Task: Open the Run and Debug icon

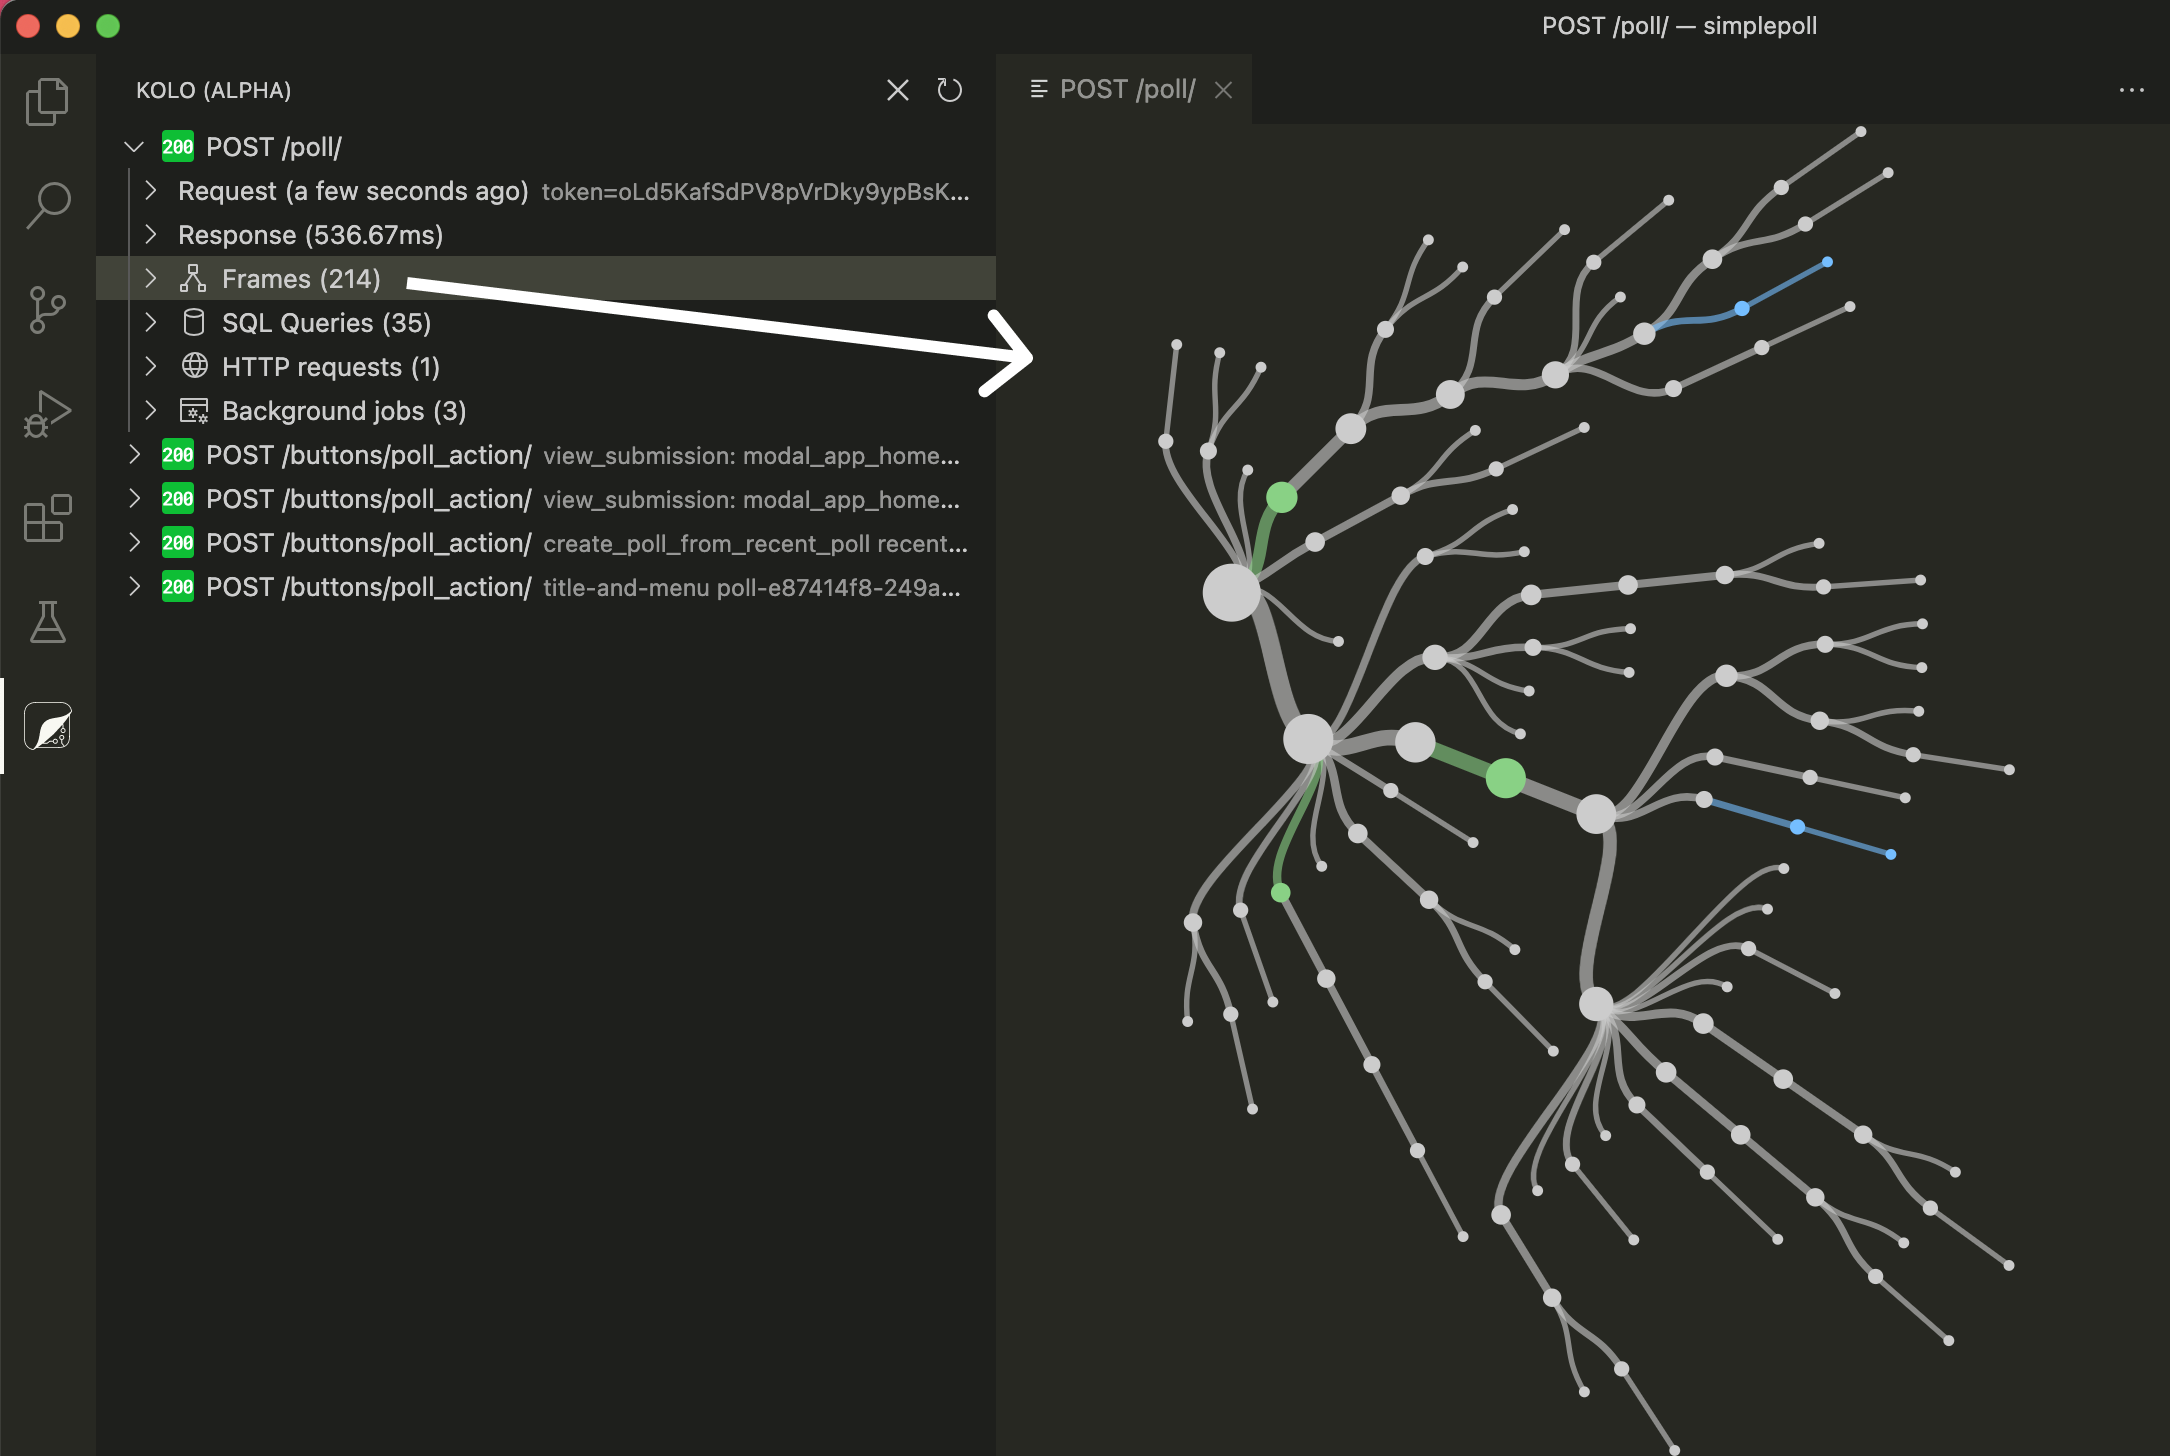Action: [x=47, y=414]
